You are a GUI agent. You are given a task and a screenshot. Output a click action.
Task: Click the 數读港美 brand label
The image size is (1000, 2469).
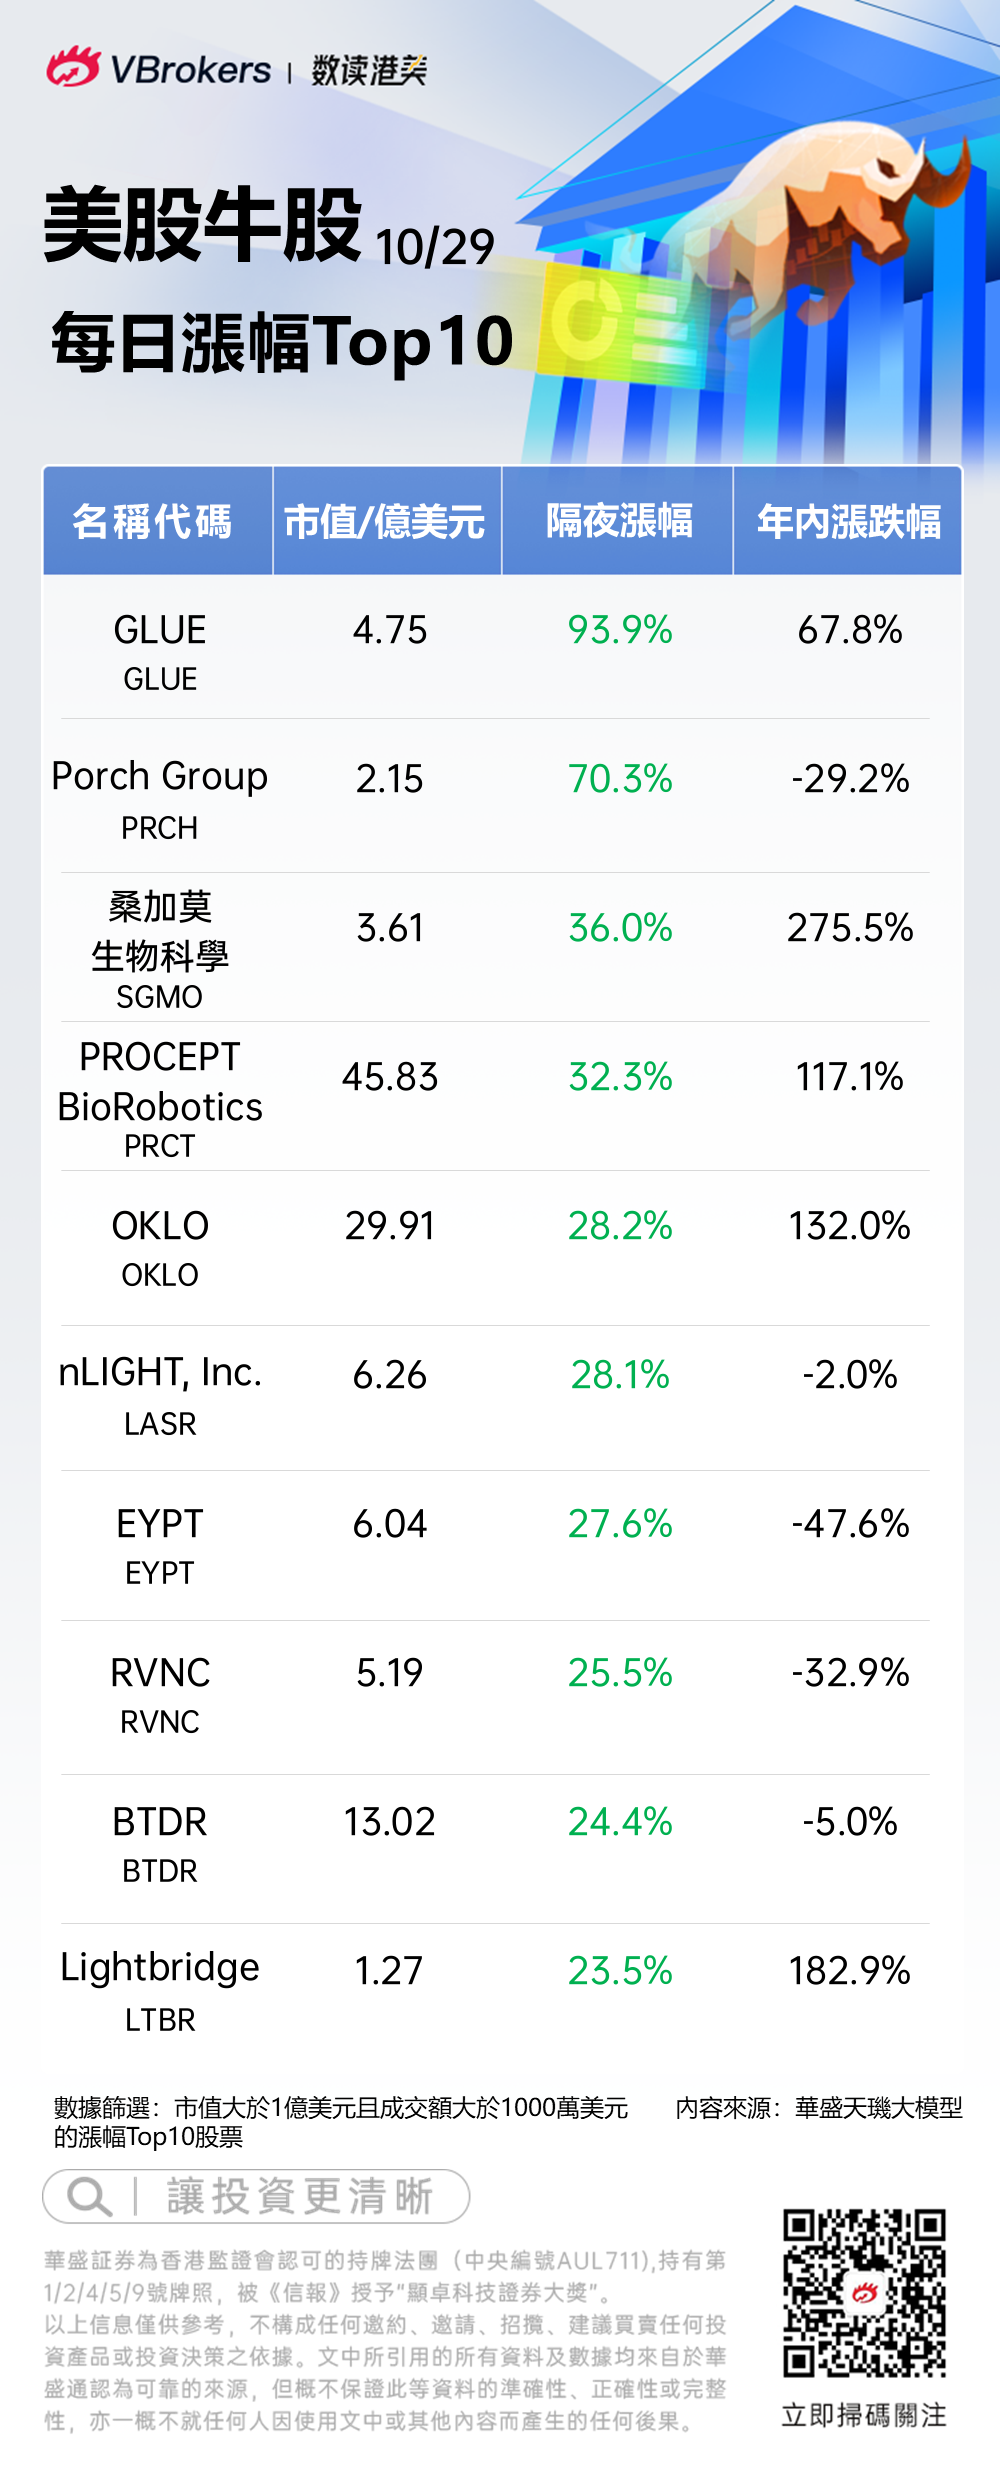369,70
